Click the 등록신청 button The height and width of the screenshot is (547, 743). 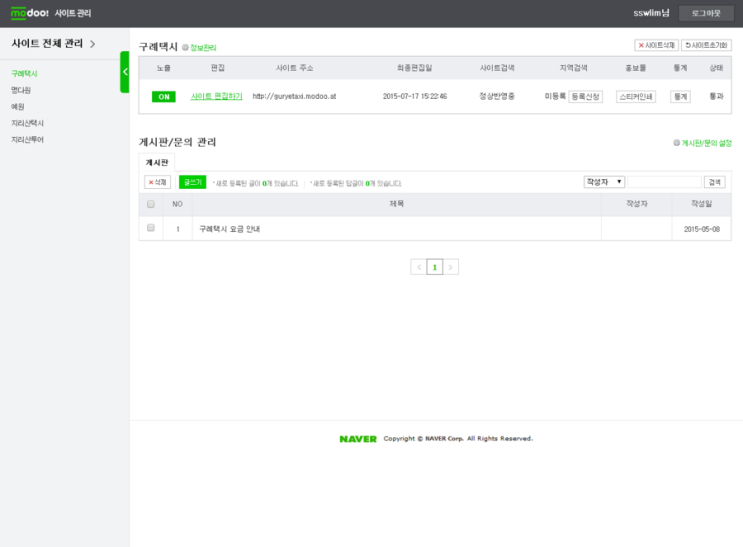(x=585, y=97)
